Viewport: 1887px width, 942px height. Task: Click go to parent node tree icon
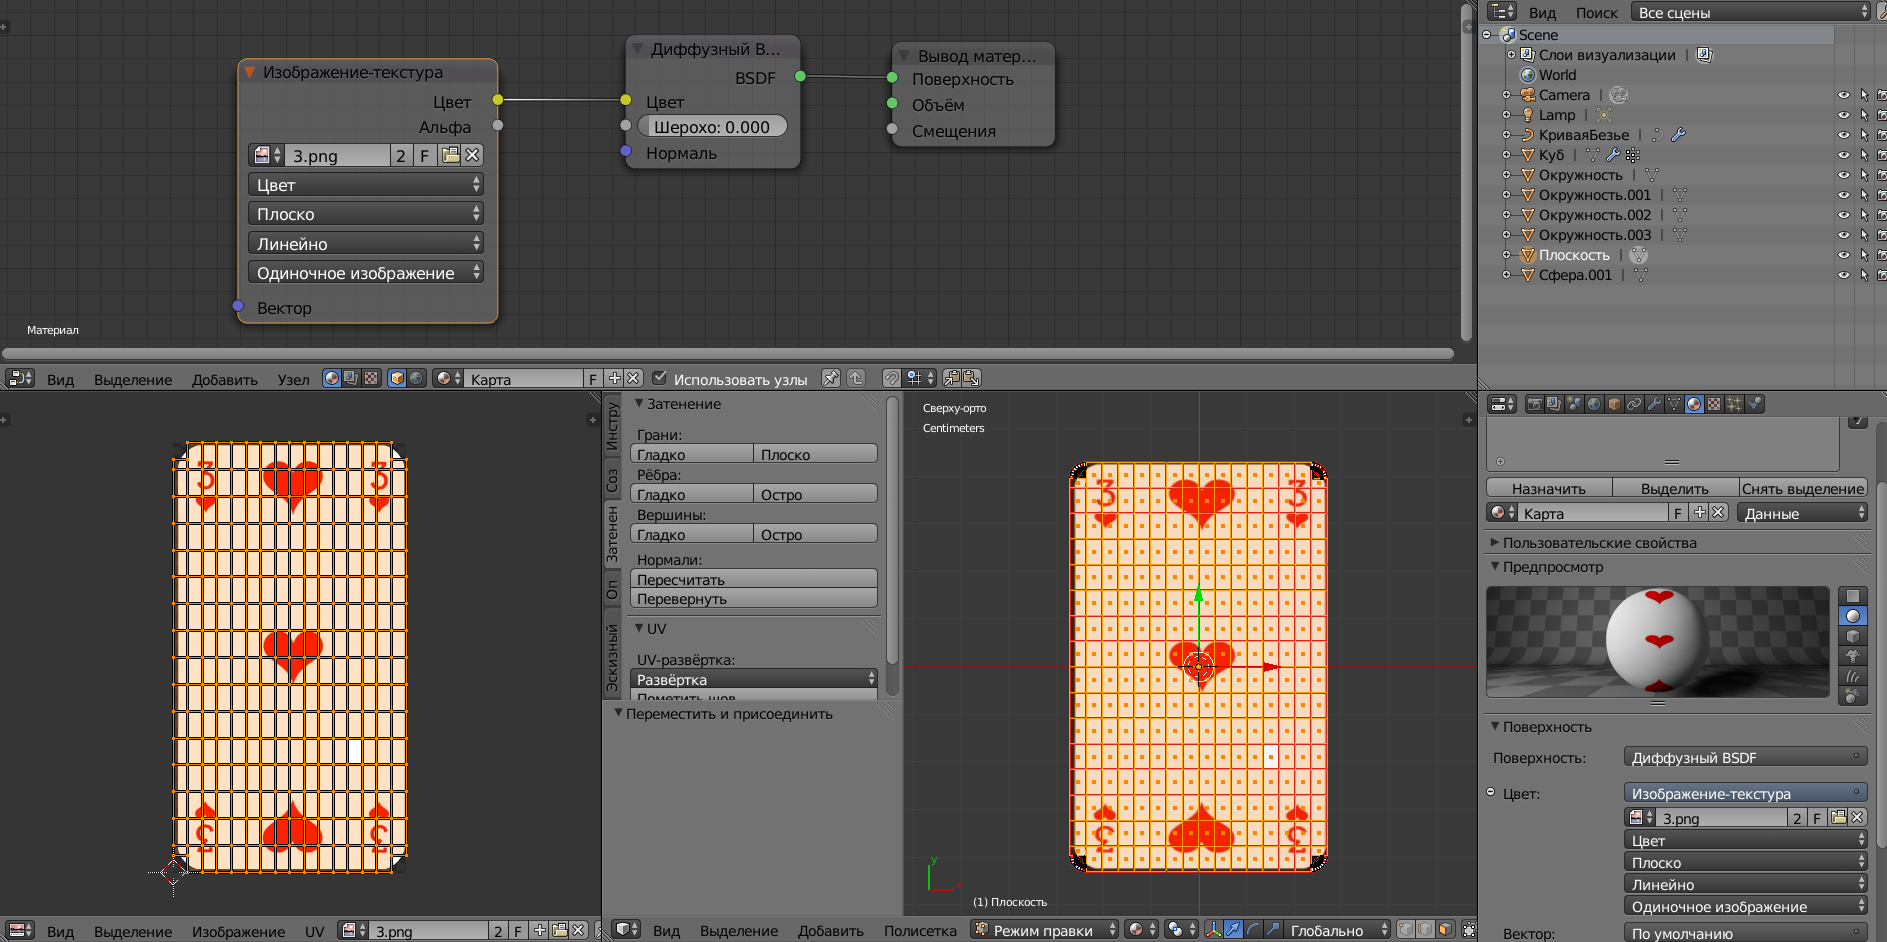point(856,378)
